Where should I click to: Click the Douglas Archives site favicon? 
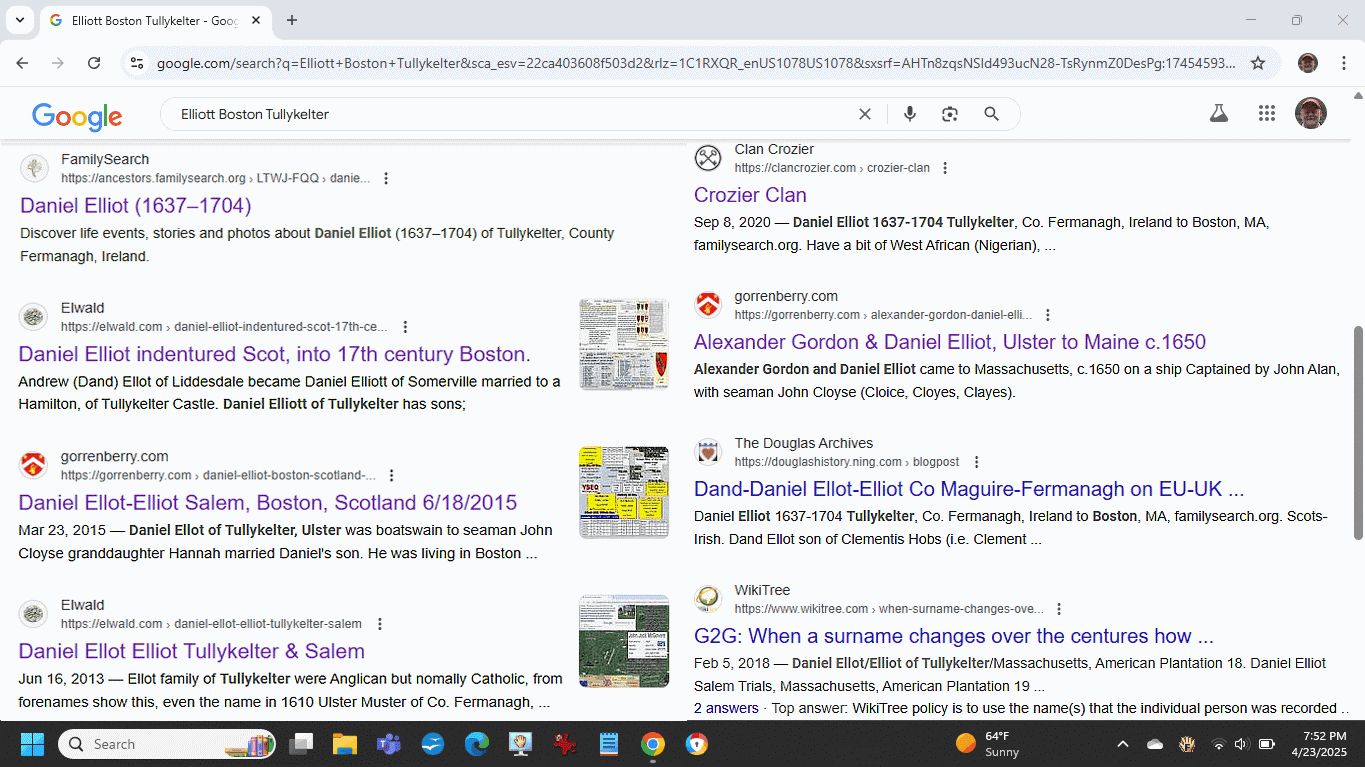(x=708, y=452)
